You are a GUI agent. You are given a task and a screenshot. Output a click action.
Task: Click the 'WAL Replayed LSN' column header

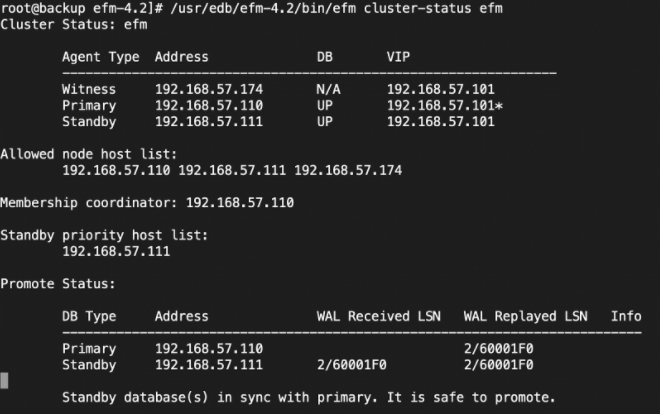click(525, 316)
